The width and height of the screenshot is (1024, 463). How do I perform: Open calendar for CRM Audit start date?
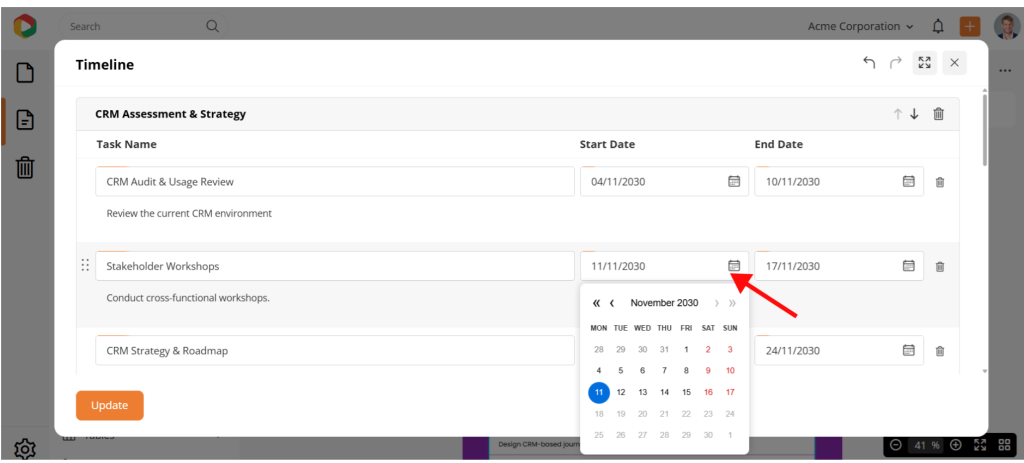[x=734, y=182]
